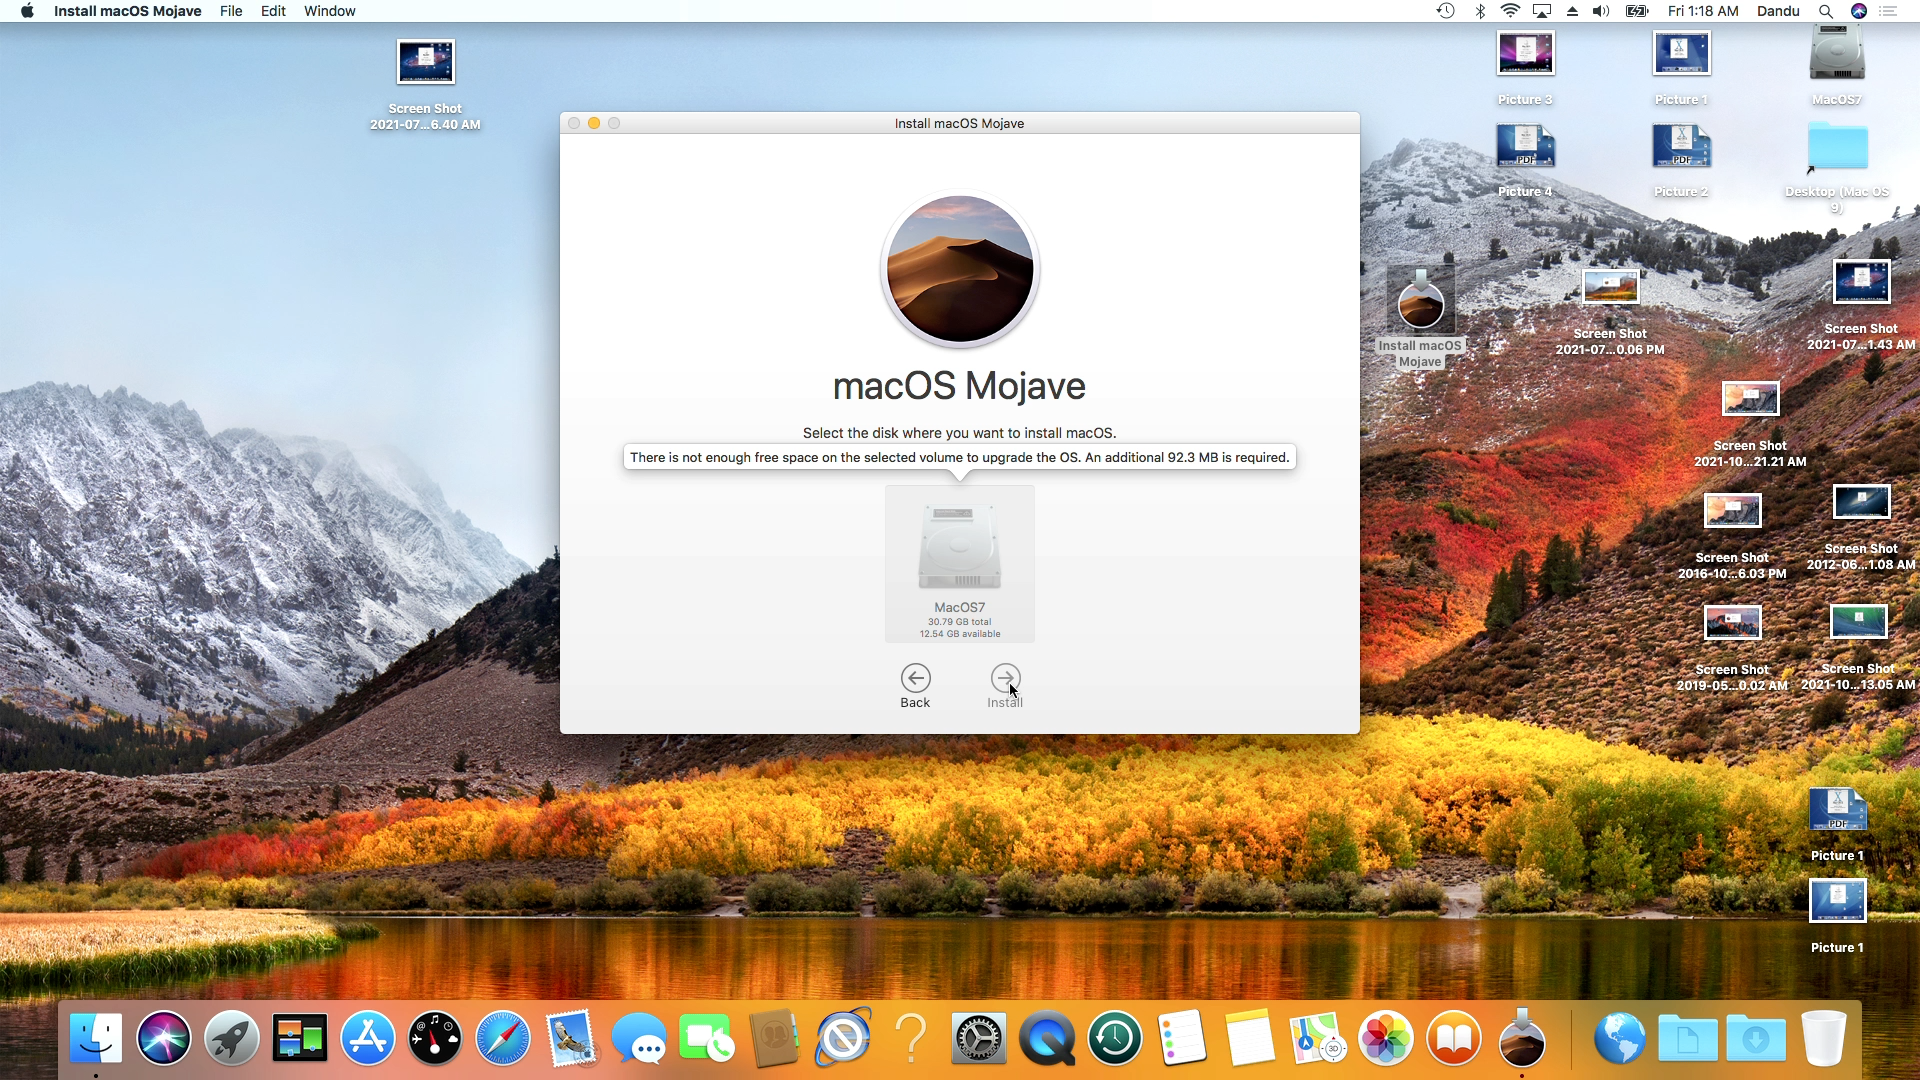Viewport: 1920px width, 1080px height.
Task: Open System Preferences gear in Dock
Action: pos(979,1038)
